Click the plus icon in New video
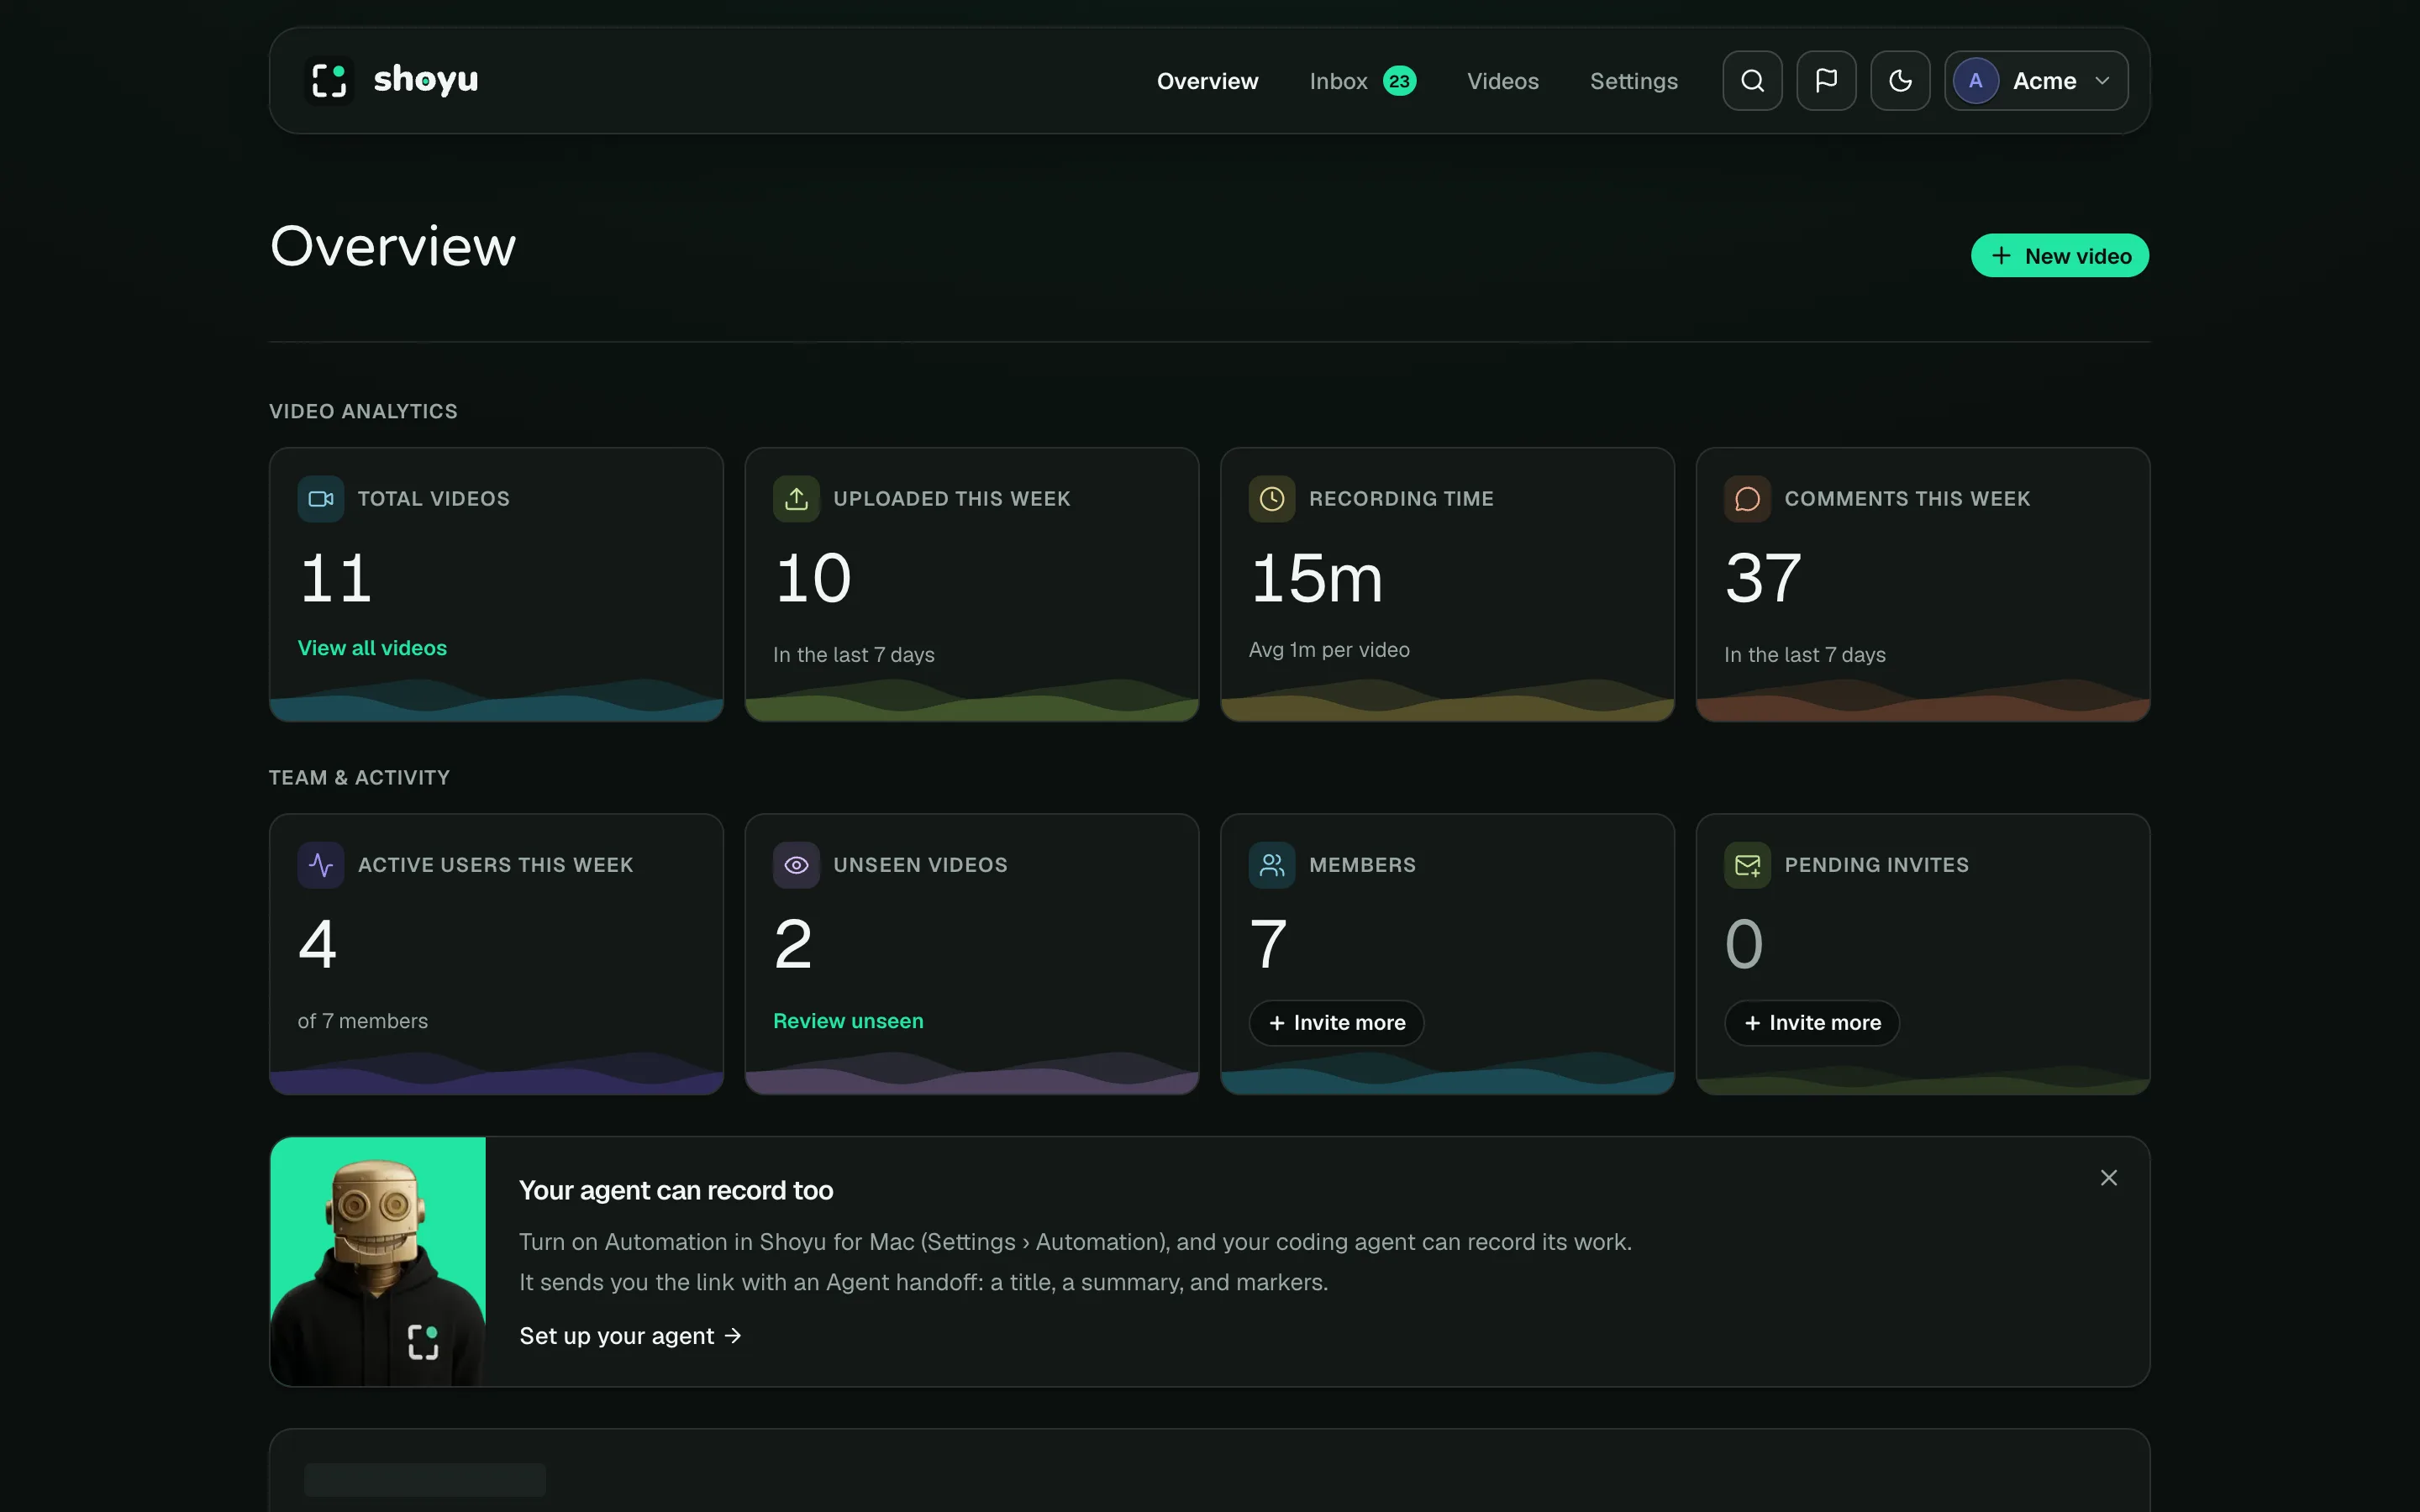 point(2001,256)
